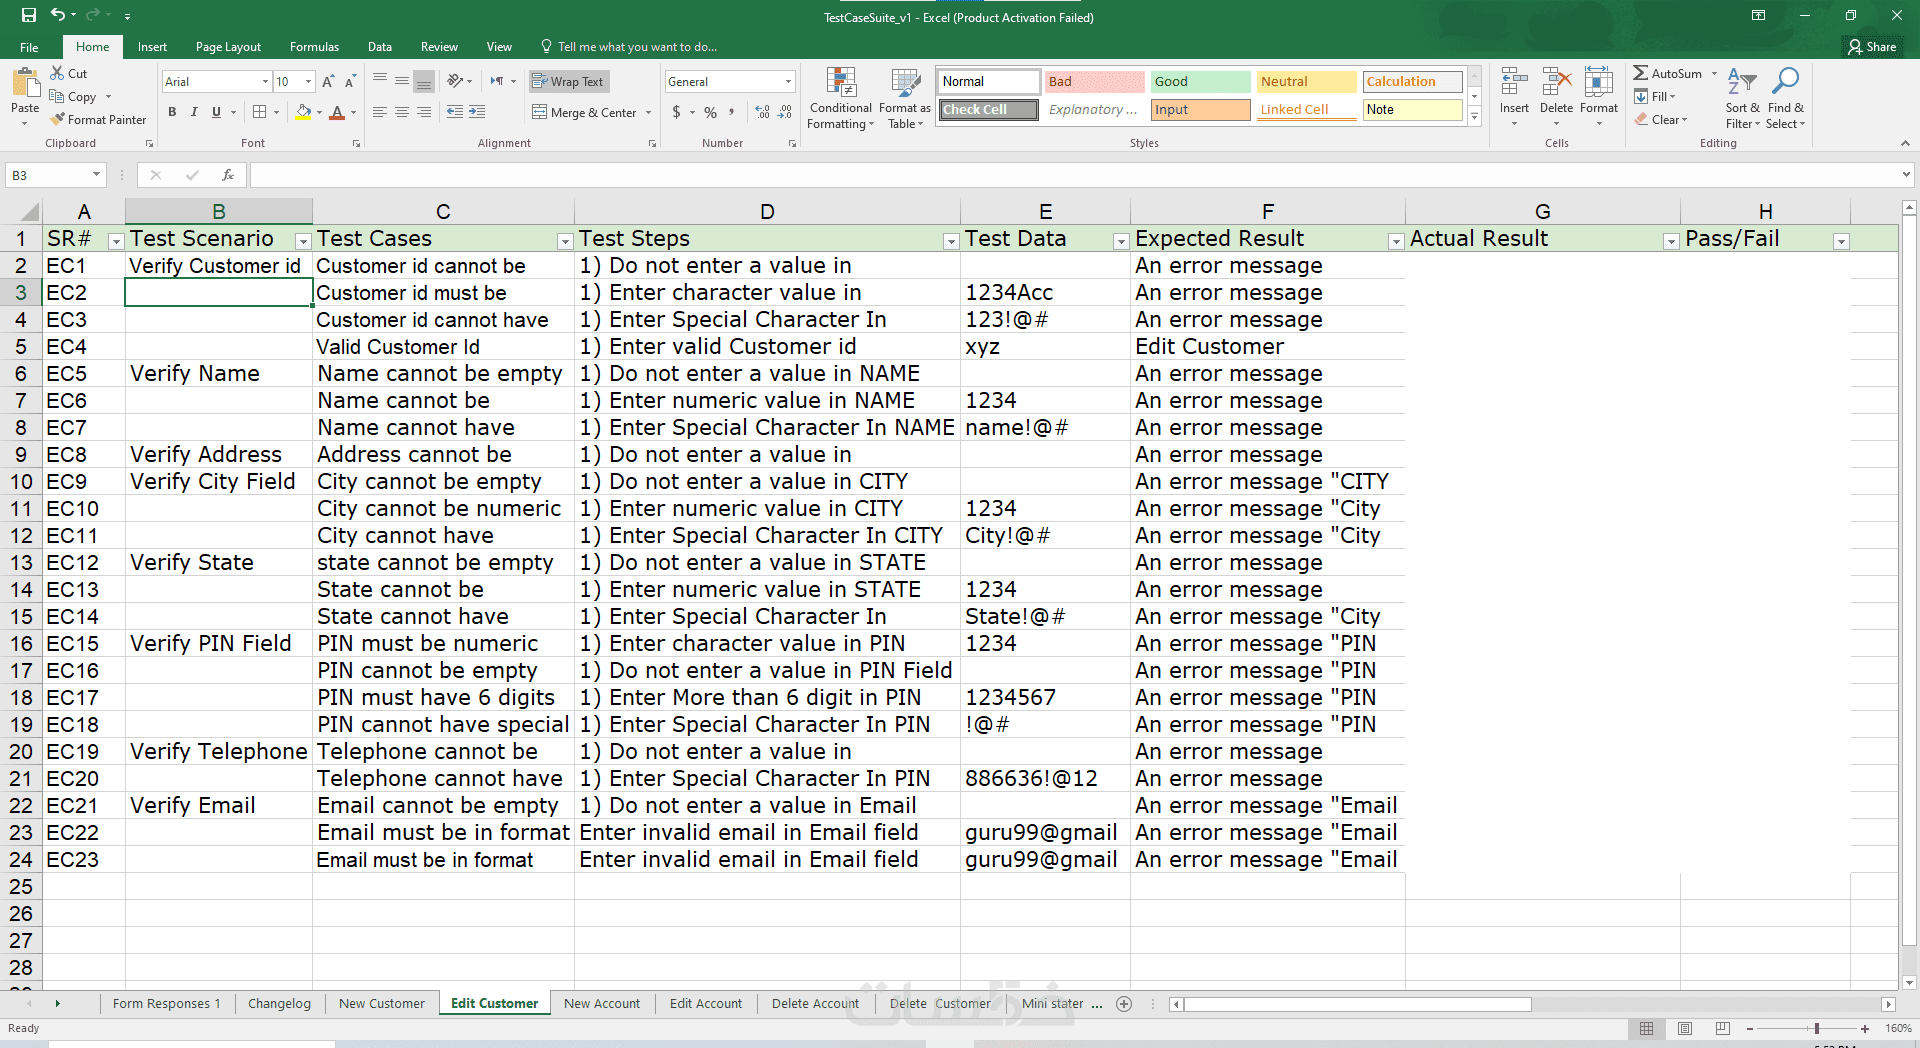This screenshot has height=1048, width=1920.
Task: Open the File menu
Action: [29, 47]
